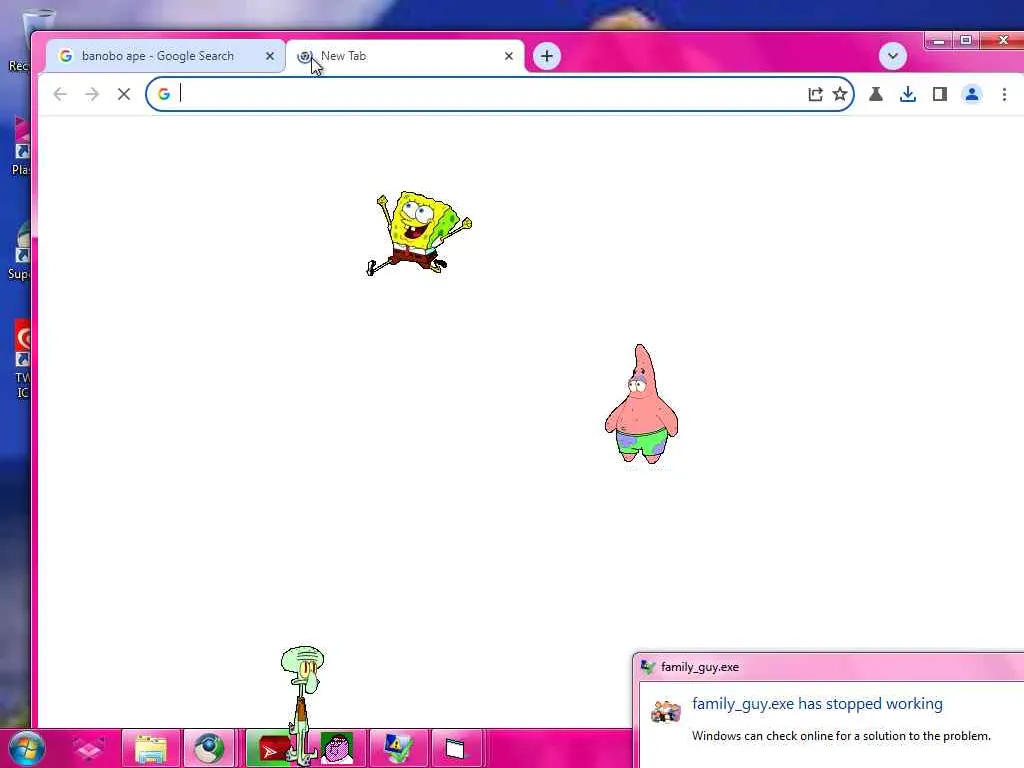Maximize the Chrome browser window
1024x768 pixels.
tap(966, 40)
